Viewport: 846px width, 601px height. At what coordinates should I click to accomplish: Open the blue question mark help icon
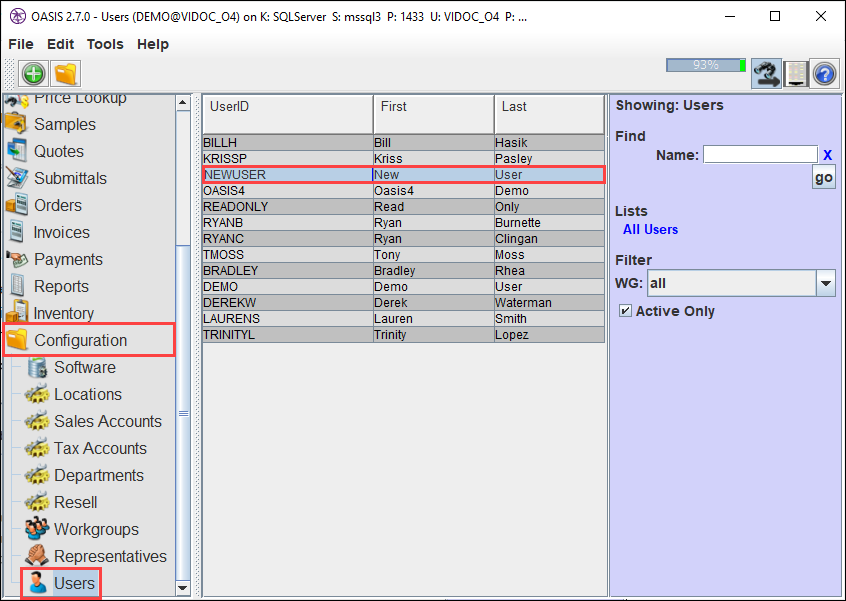pos(824,73)
